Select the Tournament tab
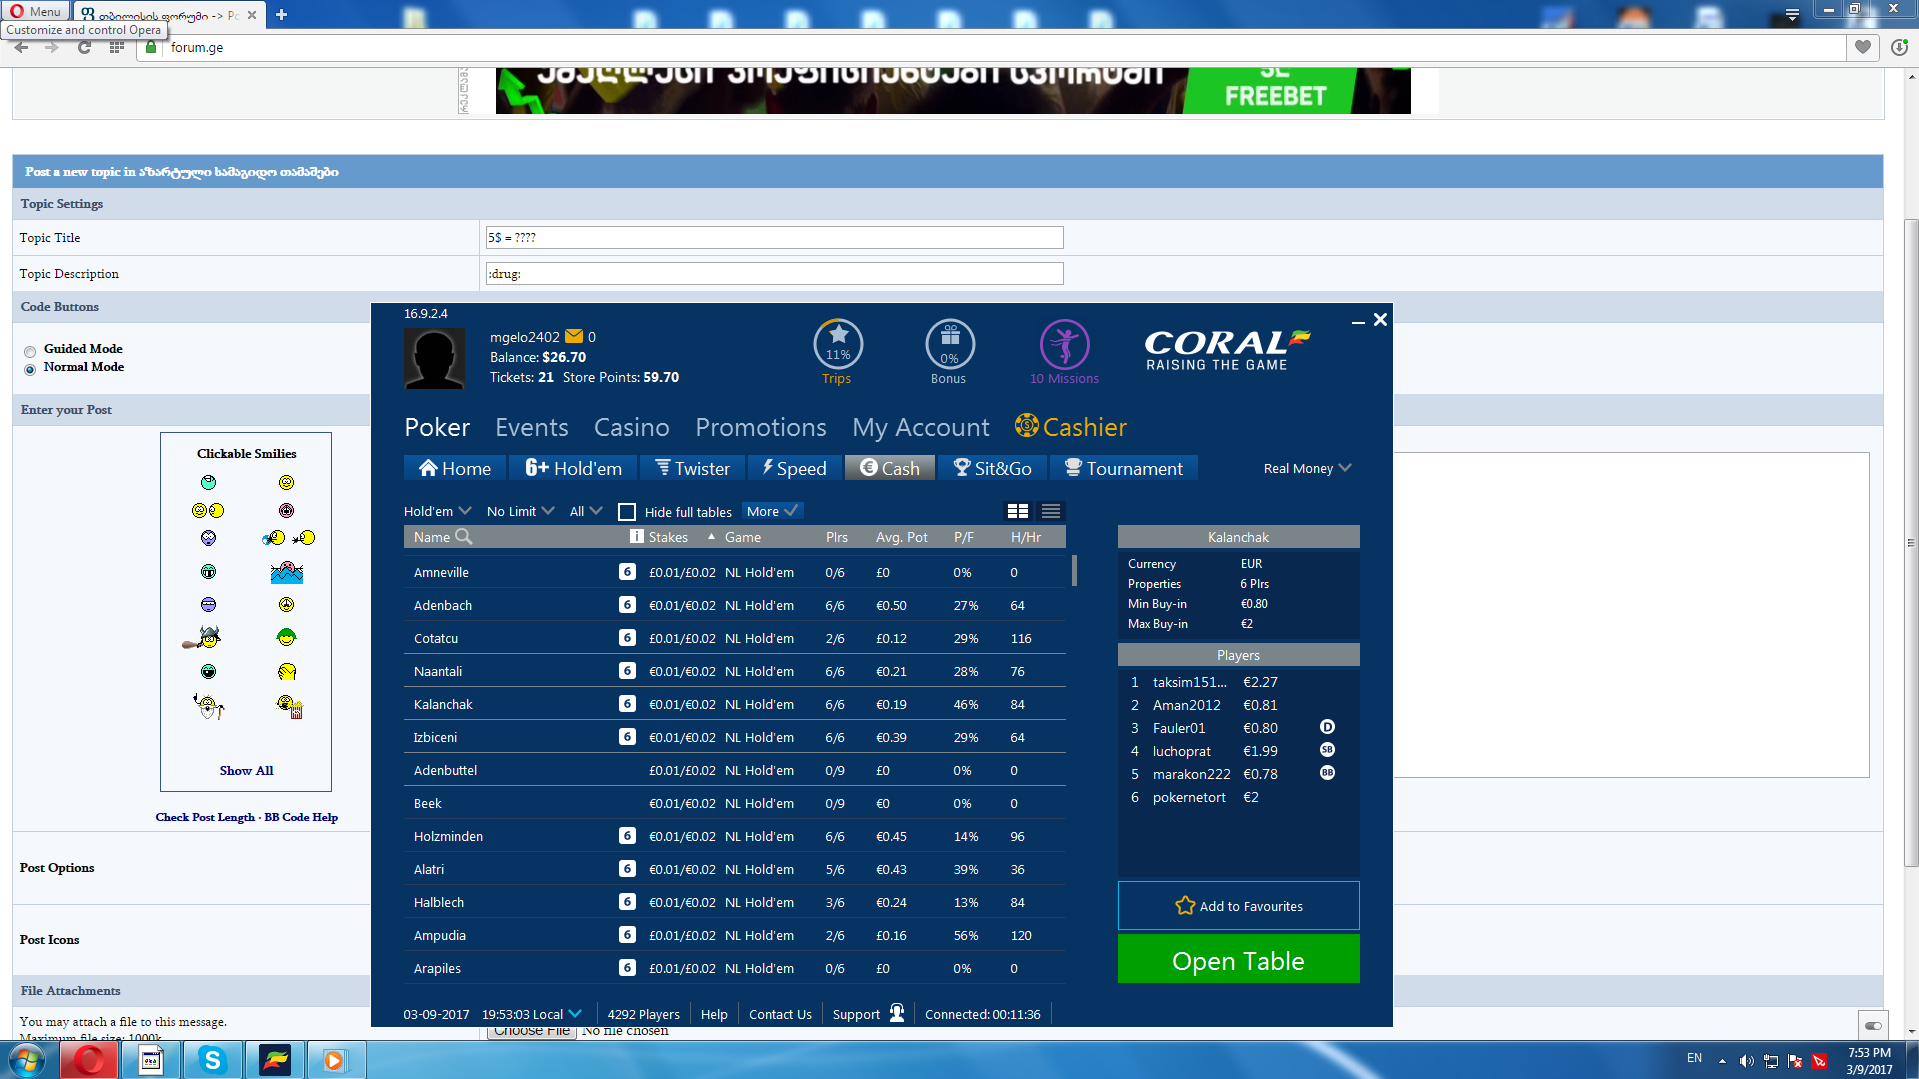 tap(1124, 468)
